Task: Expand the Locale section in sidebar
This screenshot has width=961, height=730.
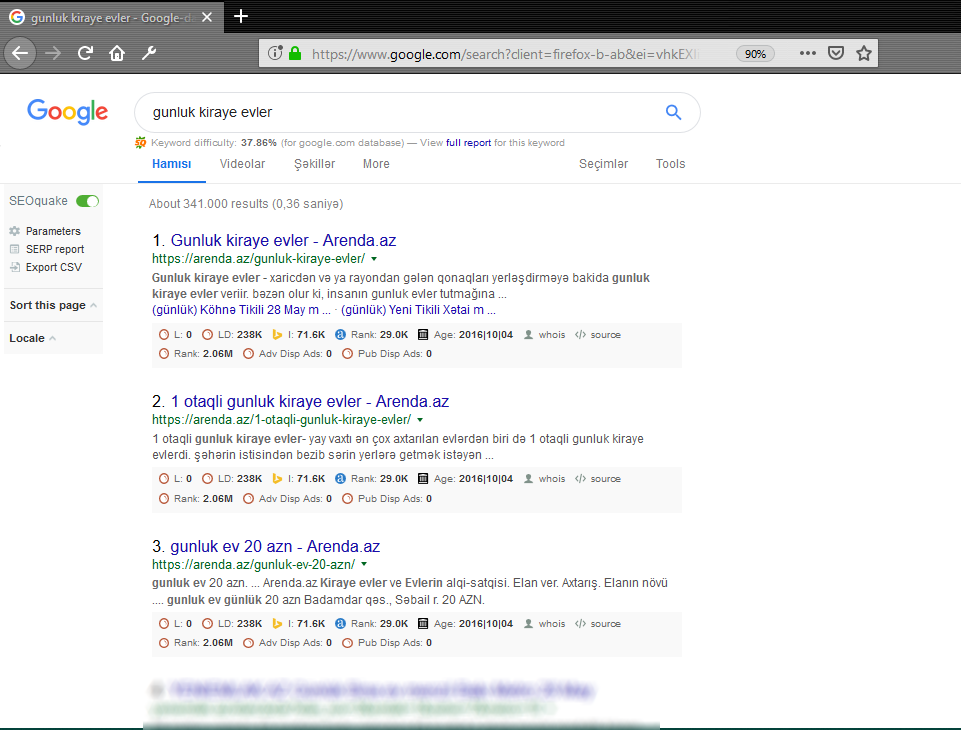Action: pyautogui.click(x=32, y=338)
